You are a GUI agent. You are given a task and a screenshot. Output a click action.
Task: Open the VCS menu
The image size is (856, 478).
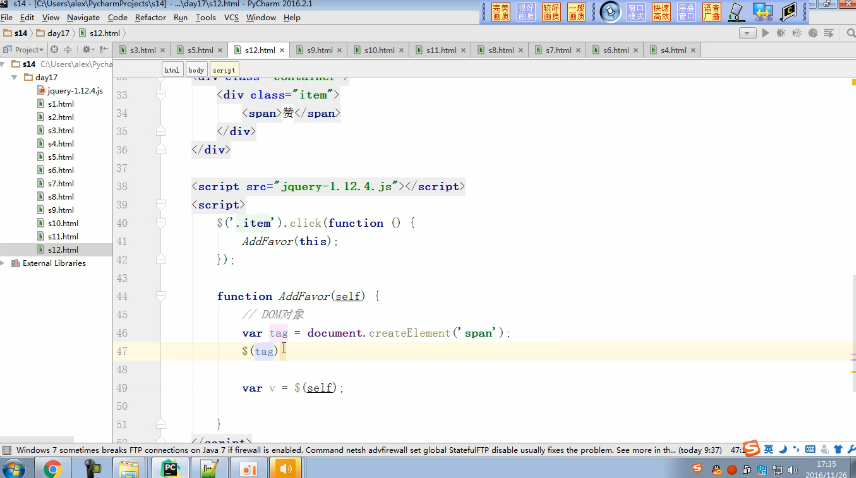[x=231, y=17]
